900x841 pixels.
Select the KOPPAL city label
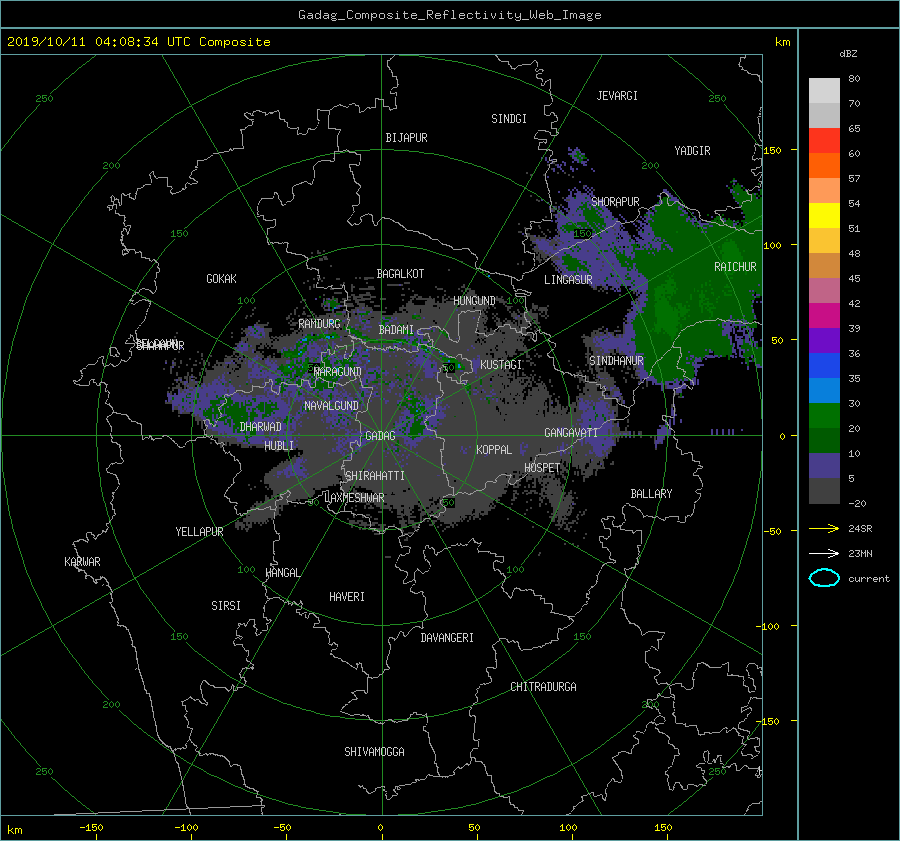(494, 449)
